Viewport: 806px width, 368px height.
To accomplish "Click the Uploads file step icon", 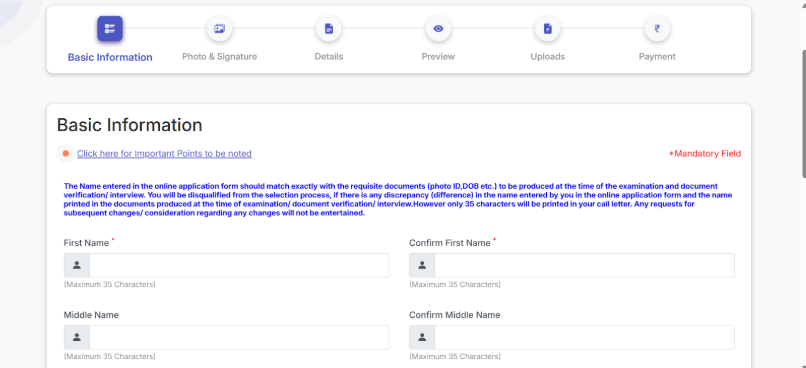I will pyautogui.click(x=548, y=29).
